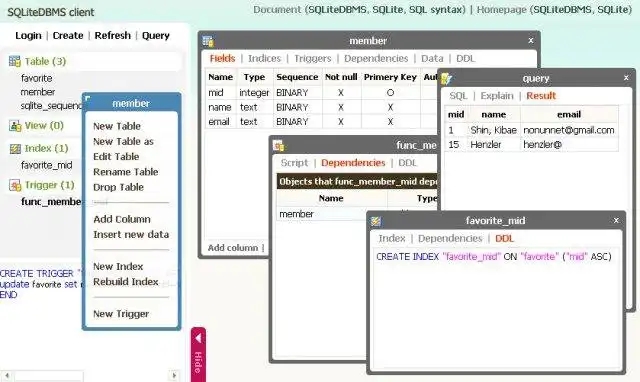Image resolution: width=640 pixels, height=382 pixels.
Task: Click the arrow icon on pink Hide panel
Action: click(198, 338)
